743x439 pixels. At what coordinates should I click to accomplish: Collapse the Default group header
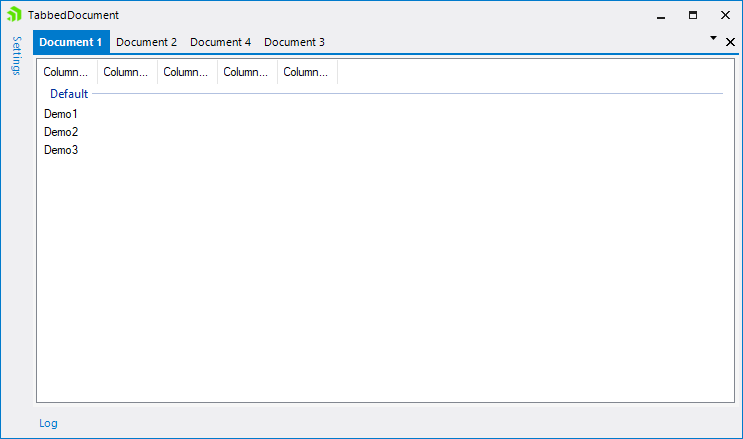[x=69, y=94]
